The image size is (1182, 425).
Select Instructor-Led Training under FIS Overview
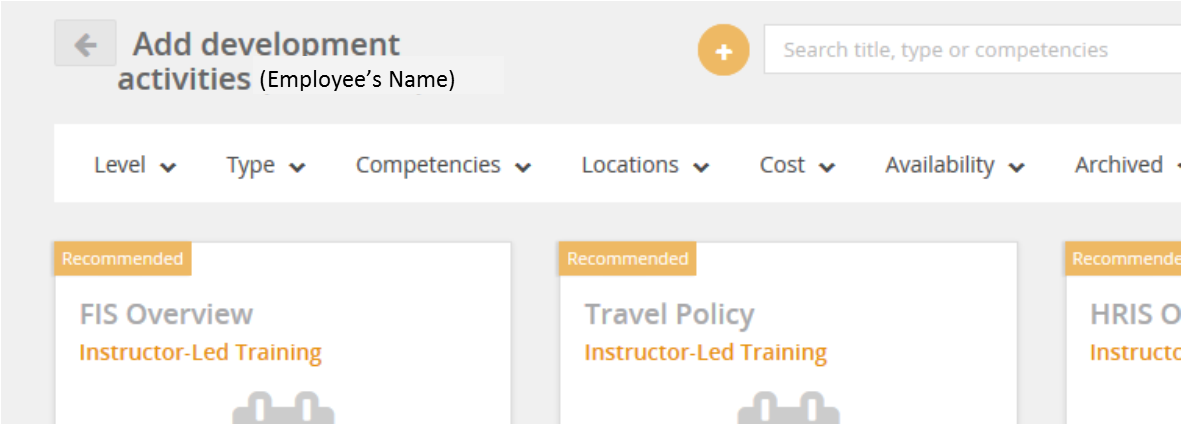pyautogui.click(x=201, y=352)
